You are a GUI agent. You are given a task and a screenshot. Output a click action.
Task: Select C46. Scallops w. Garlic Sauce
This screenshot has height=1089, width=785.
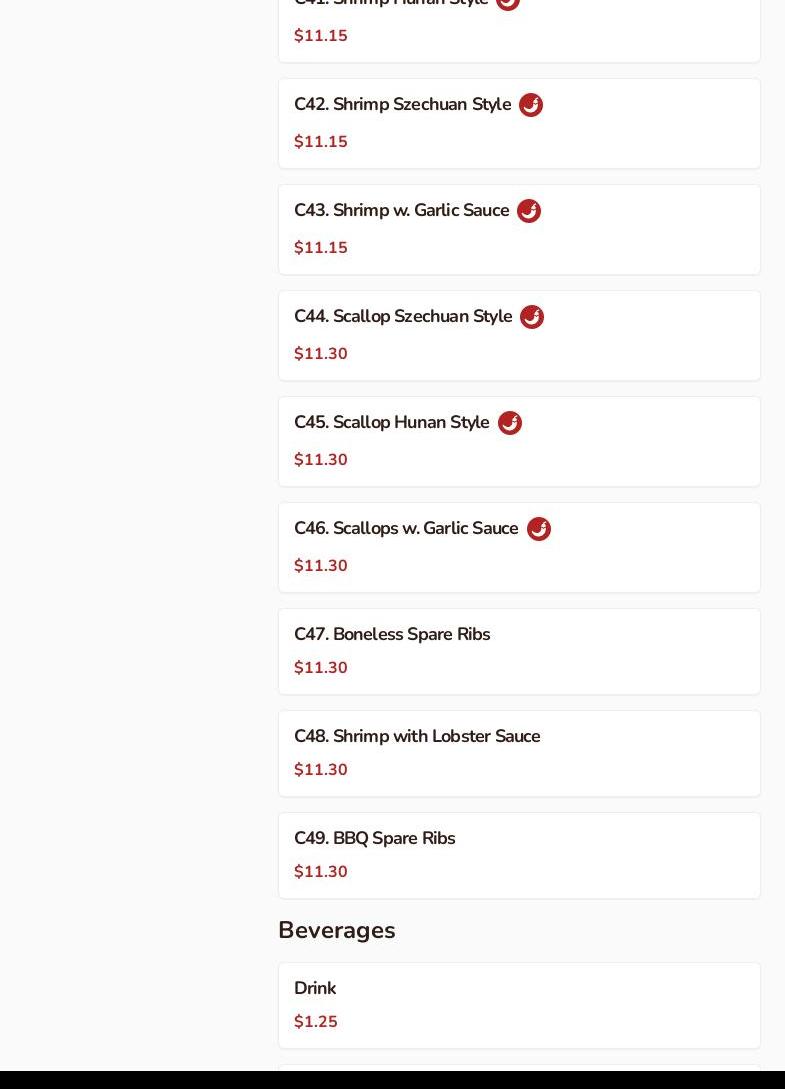406,529
